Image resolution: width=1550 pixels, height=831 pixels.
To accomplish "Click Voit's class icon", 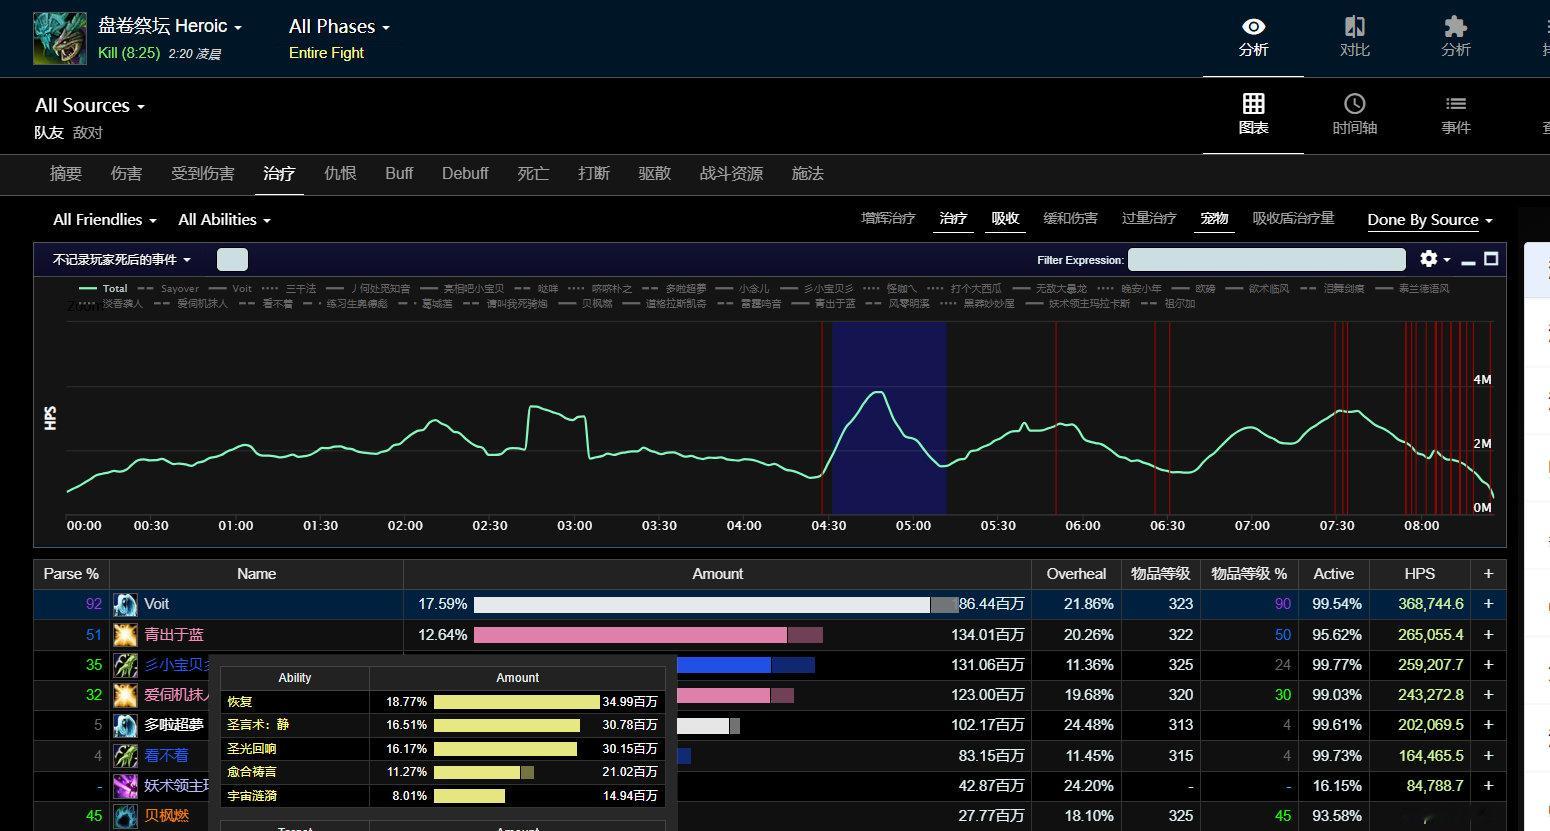I will coord(125,604).
